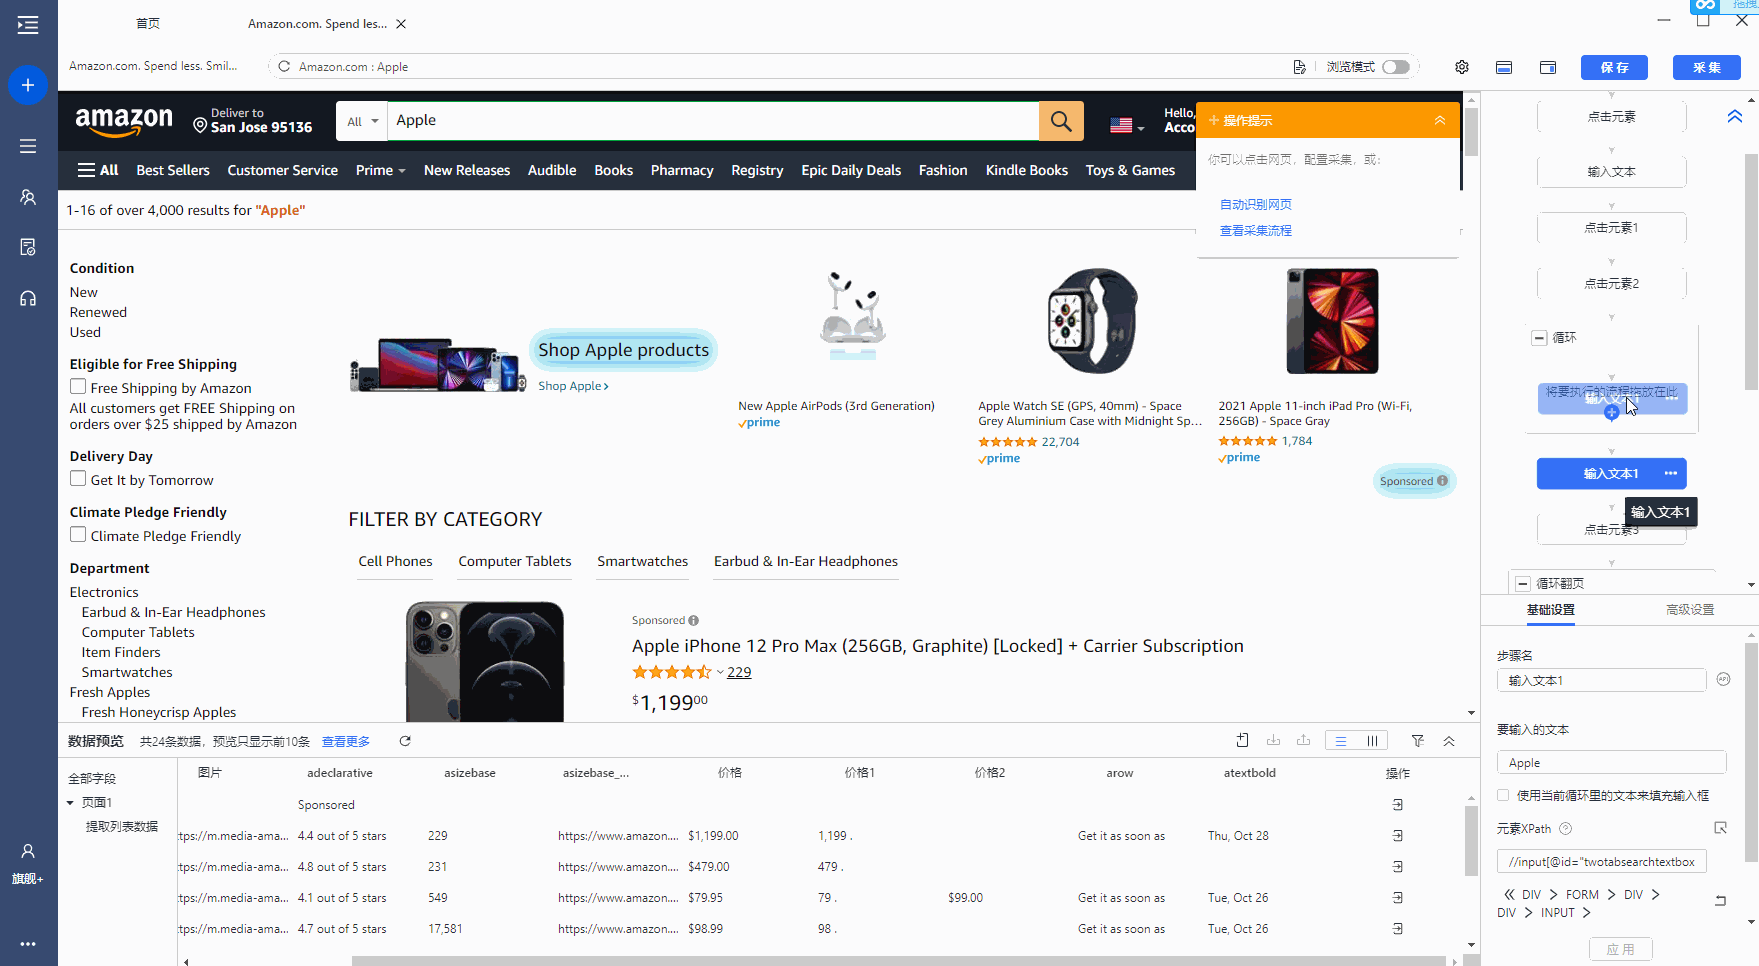Click the XPath help question mark icon
This screenshot has height=966, width=1759.
point(1566,828)
